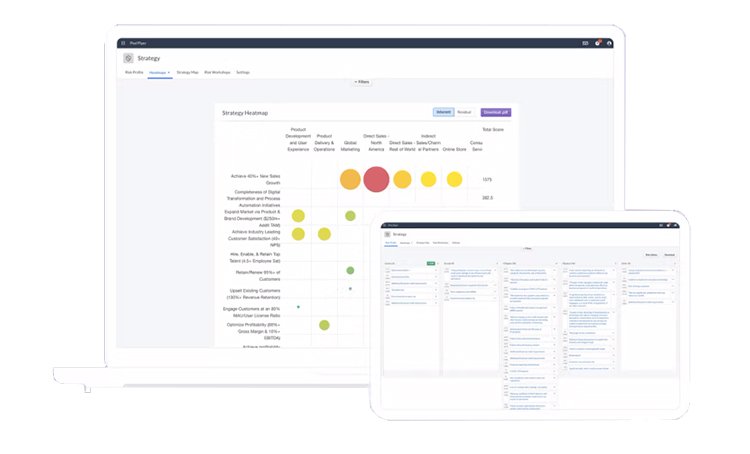Open notifications bell with red badge
The width and height of the screenshot is (750, 454).
point(597,43)
